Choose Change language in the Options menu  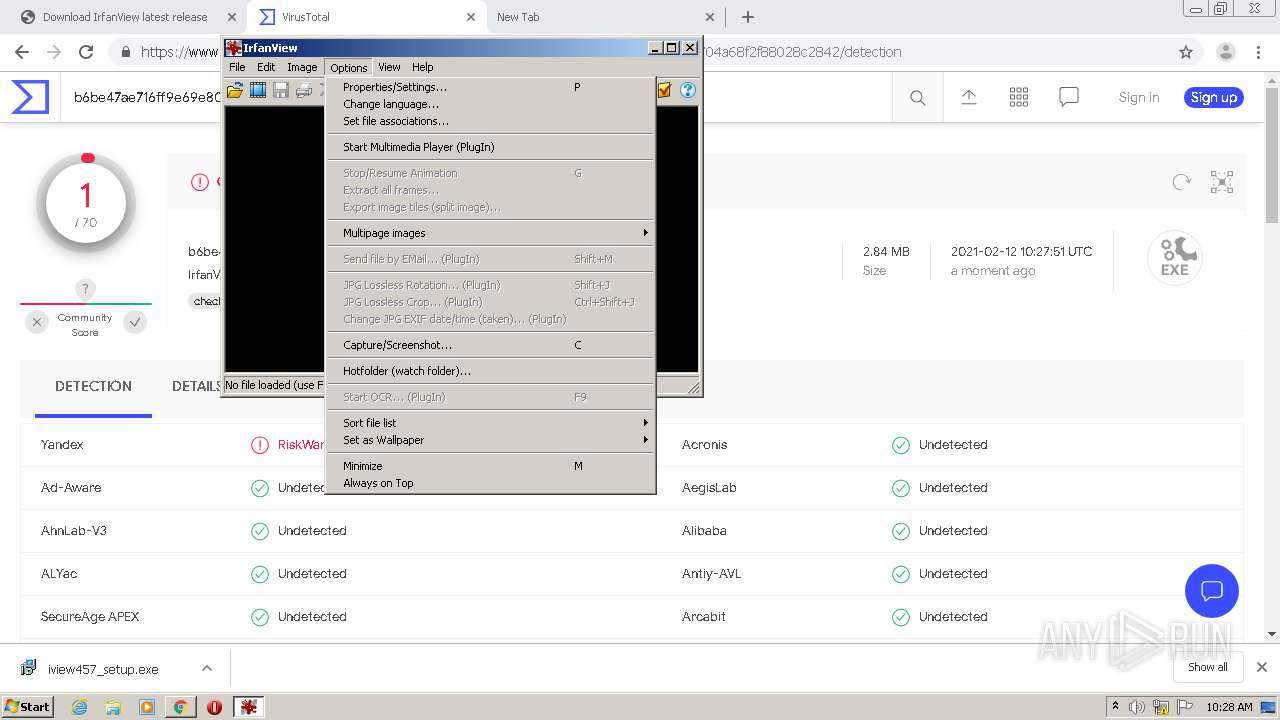491,104
